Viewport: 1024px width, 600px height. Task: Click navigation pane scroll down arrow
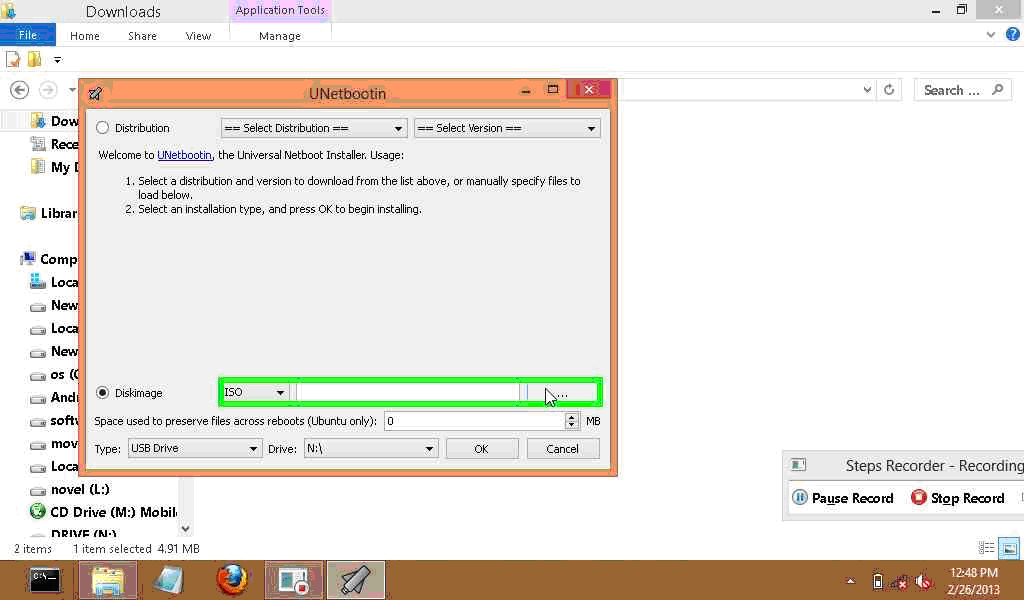coord(185,528)
